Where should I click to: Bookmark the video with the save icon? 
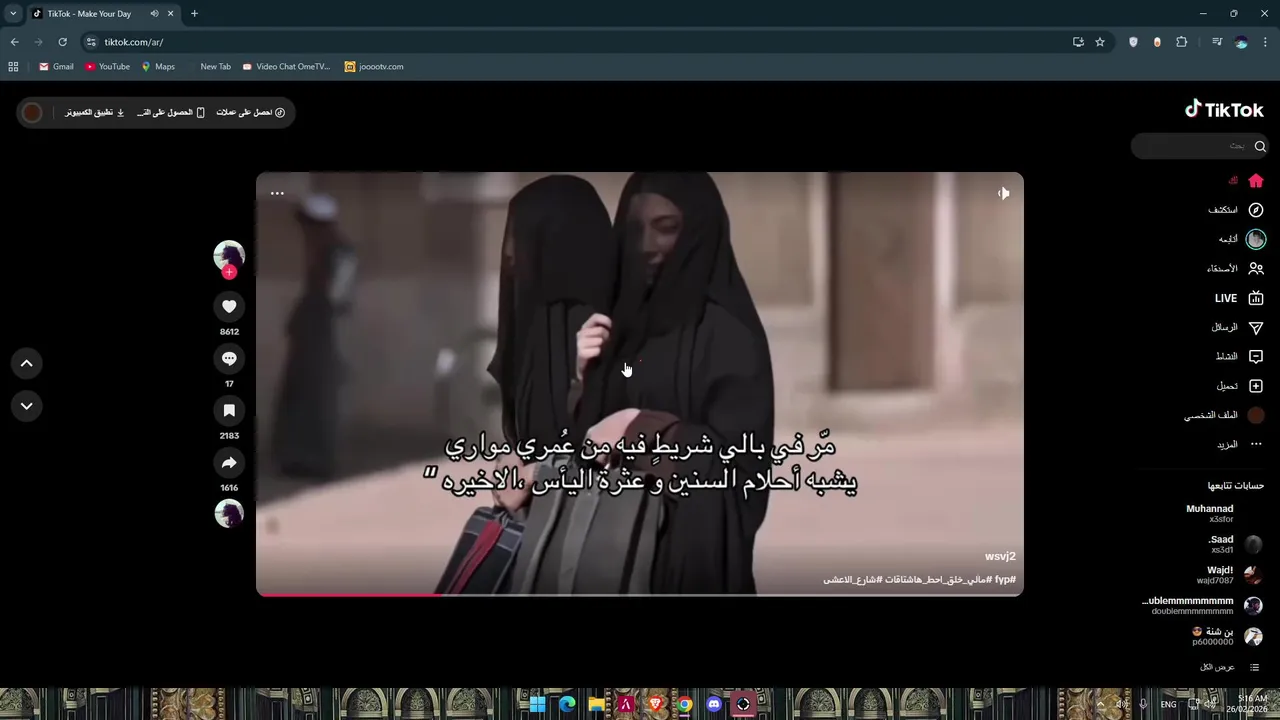point(229,411)
